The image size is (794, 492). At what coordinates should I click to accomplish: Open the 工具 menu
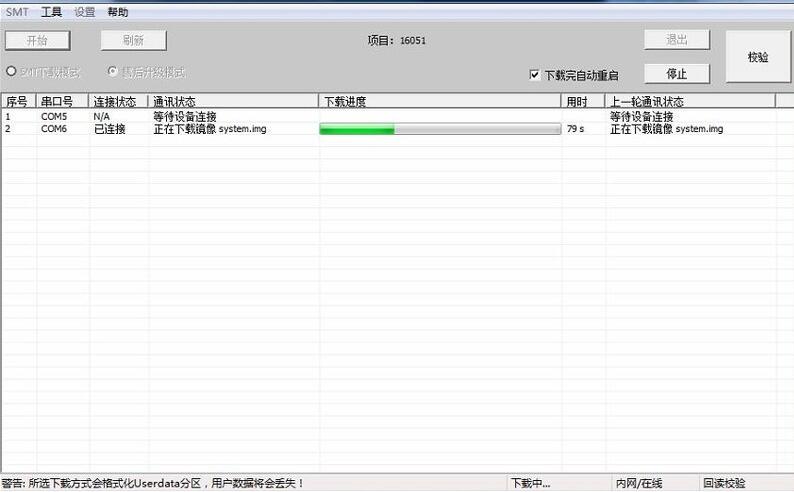click(x=51, y=12)
